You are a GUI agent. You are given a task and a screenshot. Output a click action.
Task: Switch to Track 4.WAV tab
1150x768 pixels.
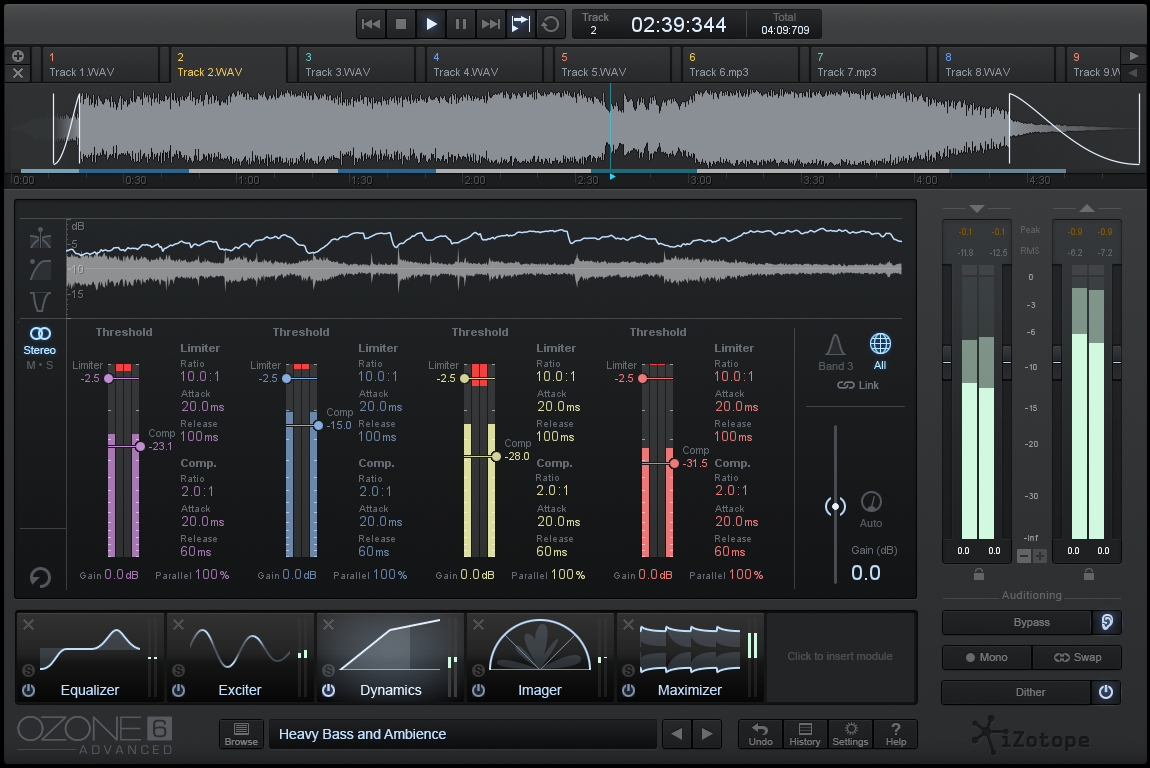point(486,65)
